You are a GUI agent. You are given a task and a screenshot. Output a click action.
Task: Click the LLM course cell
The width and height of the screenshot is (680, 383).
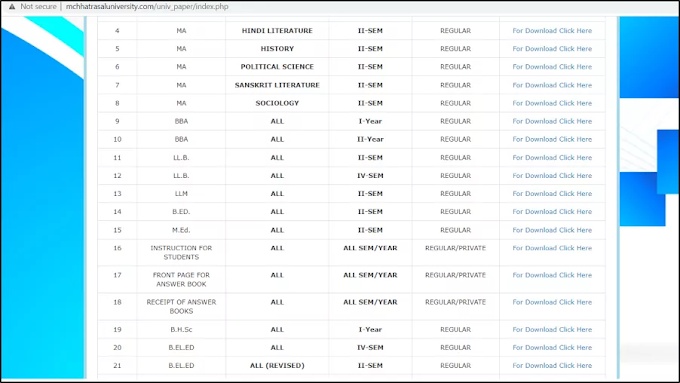click(181, 194)
